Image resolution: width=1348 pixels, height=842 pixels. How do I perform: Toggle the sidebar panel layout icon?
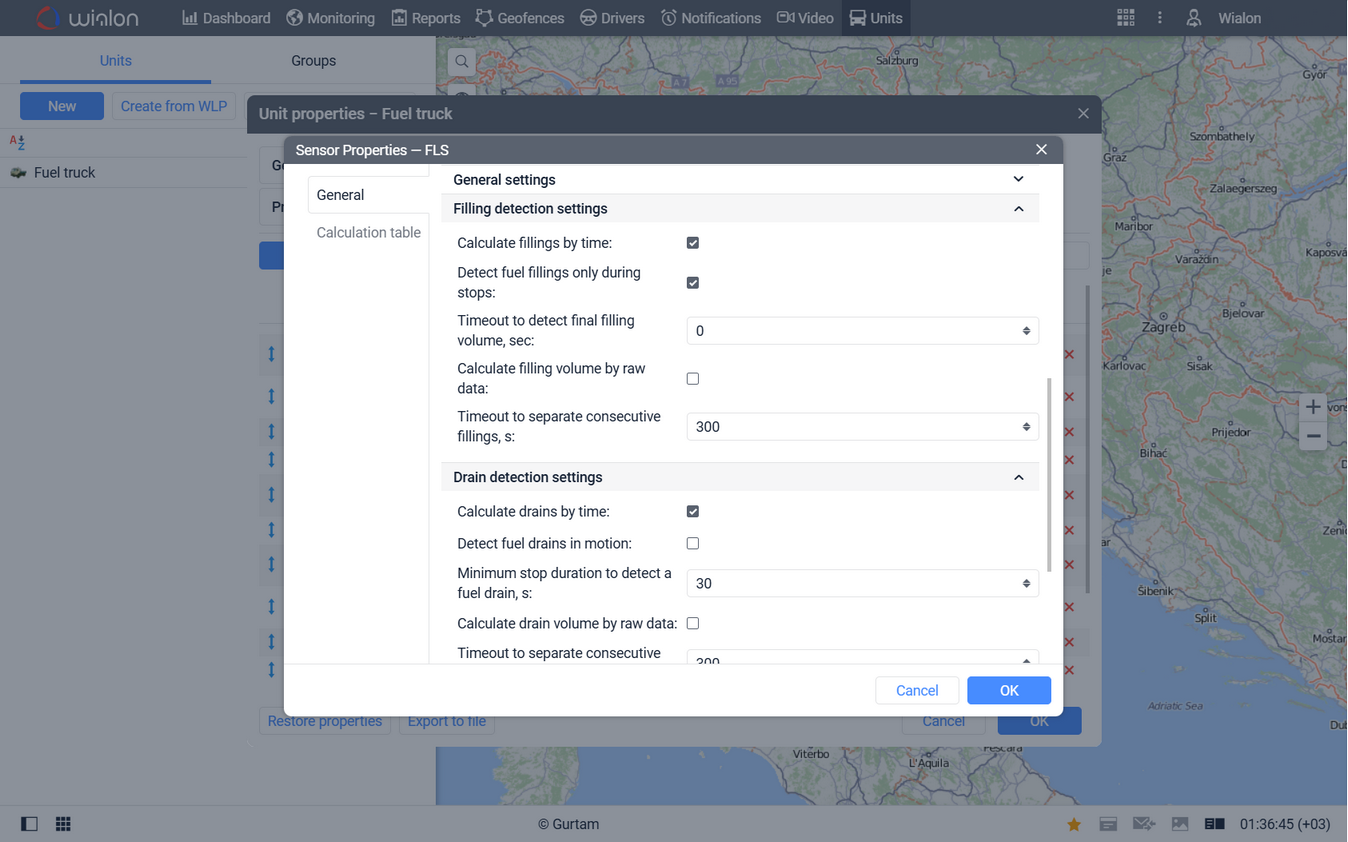pyautogui.click(x=29, y=824)
